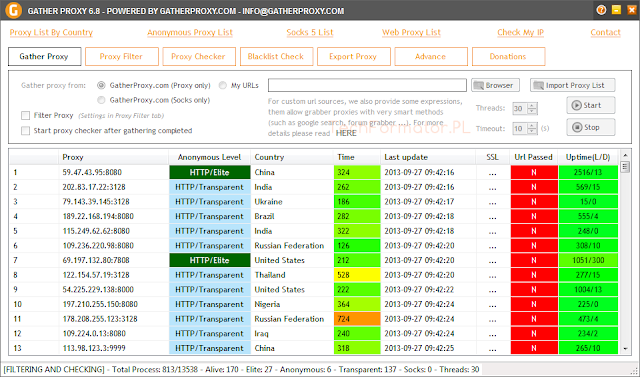Increase Threads value with up arrow
This screenshot has height=377, width=640.
click(532, 105)
